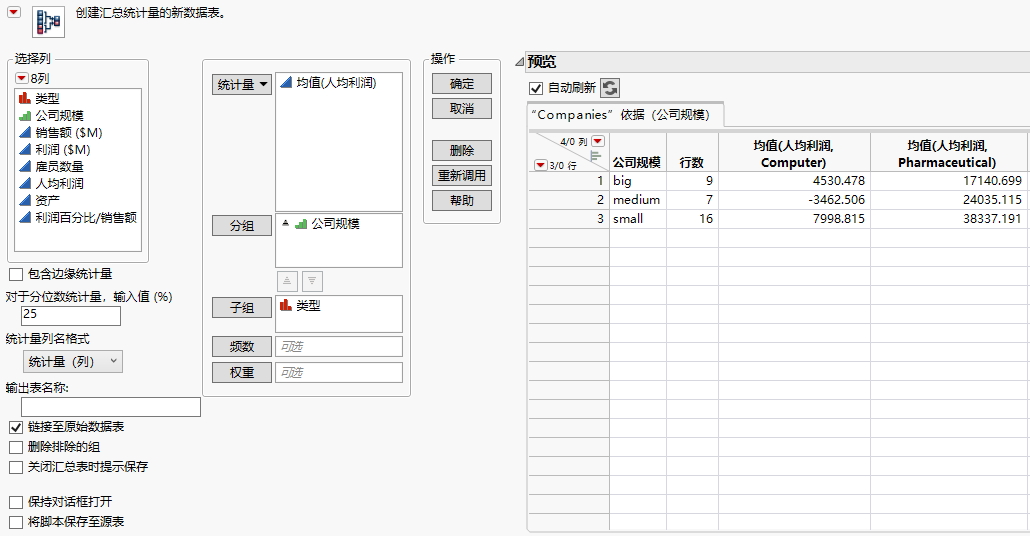Click the 重新调用 button

click(x=462, y=175)
